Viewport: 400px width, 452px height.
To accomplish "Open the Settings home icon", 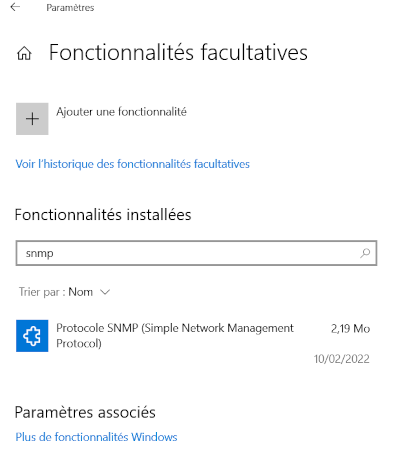I will pos(24,53).
